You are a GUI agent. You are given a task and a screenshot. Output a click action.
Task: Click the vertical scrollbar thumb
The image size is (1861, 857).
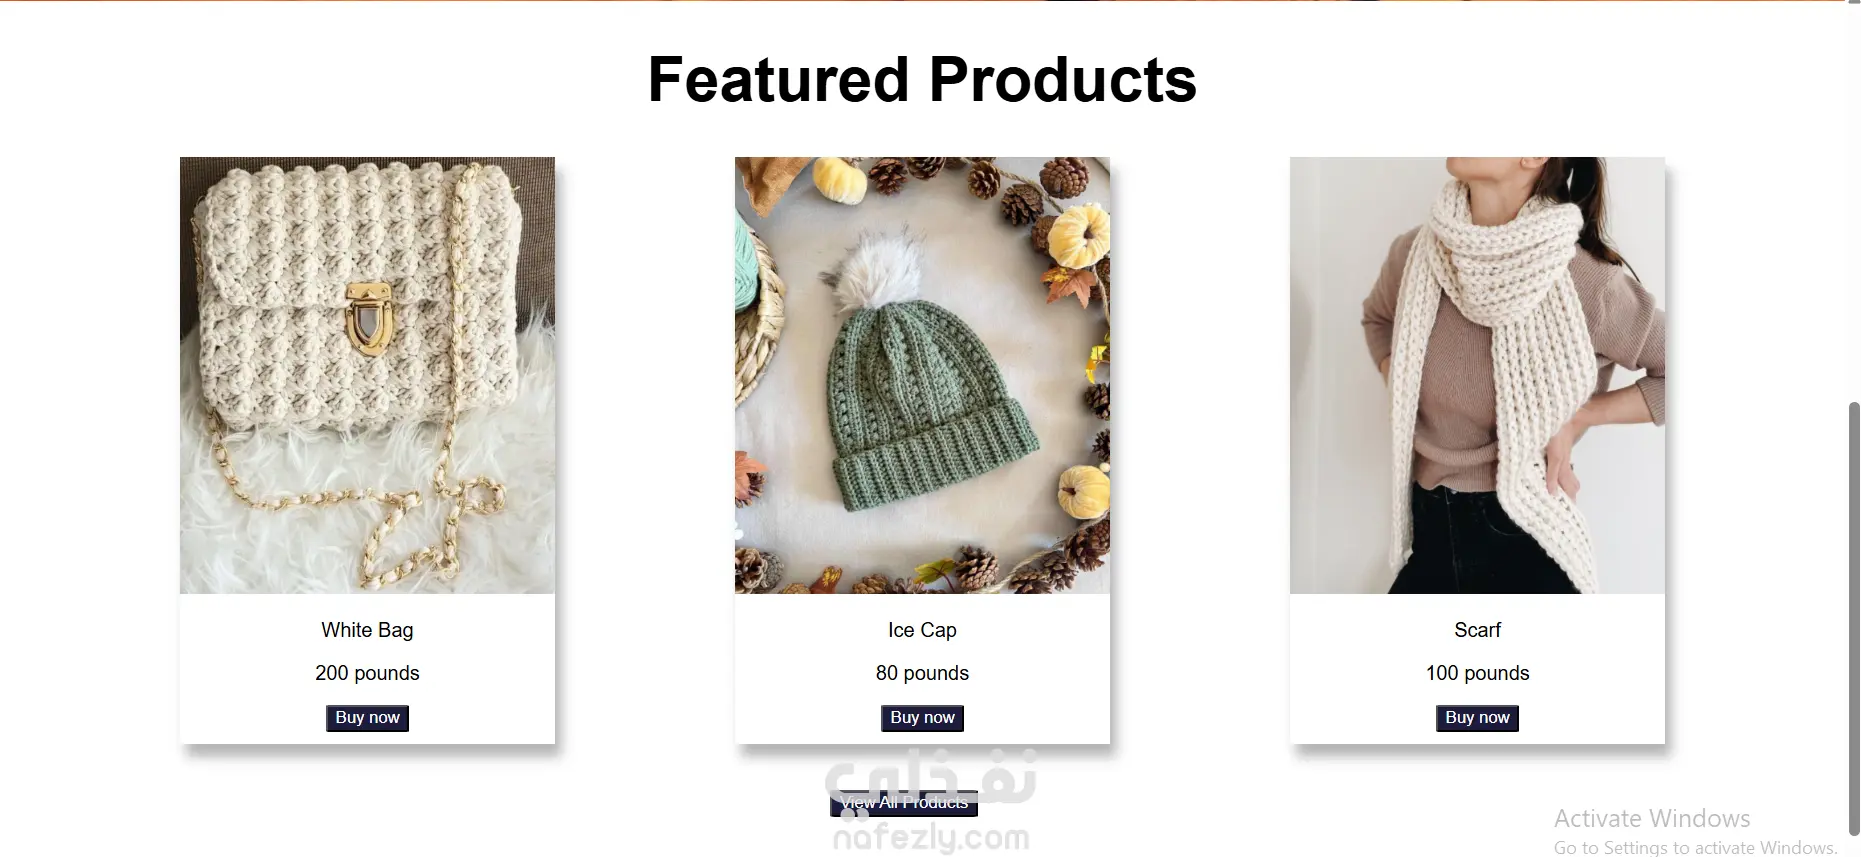[x=1854, y=618]
